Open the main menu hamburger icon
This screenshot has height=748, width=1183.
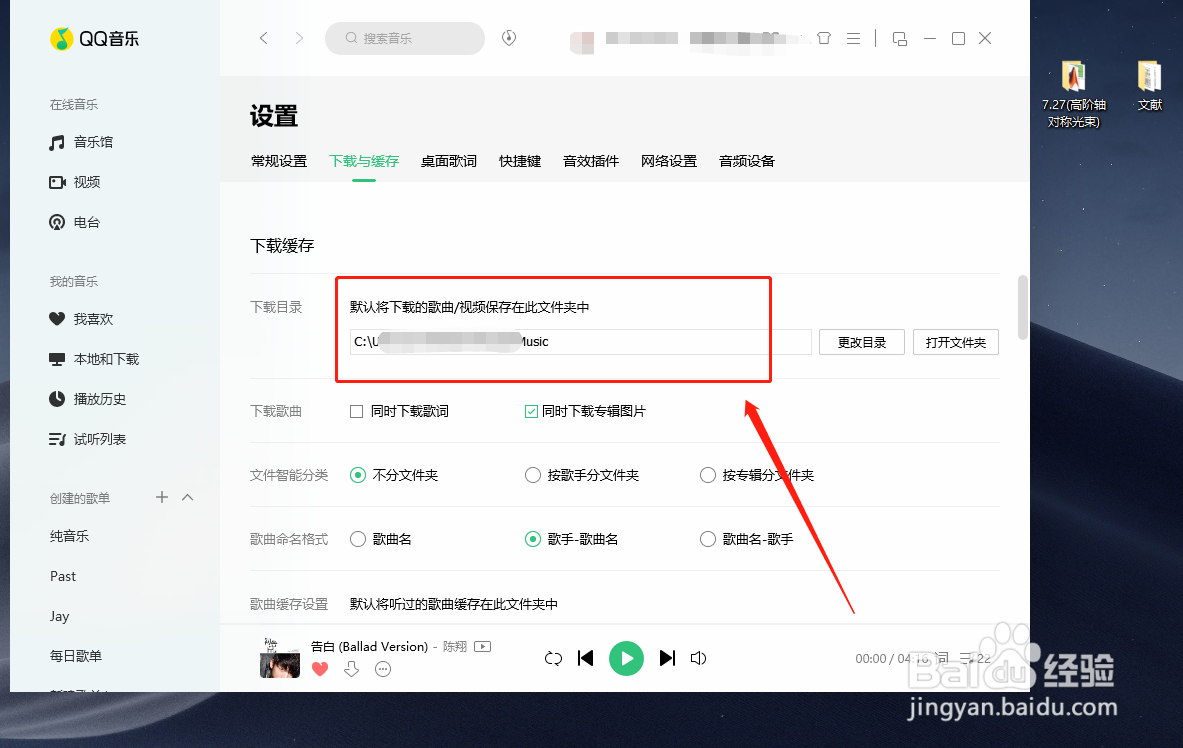tap(853, 38)
